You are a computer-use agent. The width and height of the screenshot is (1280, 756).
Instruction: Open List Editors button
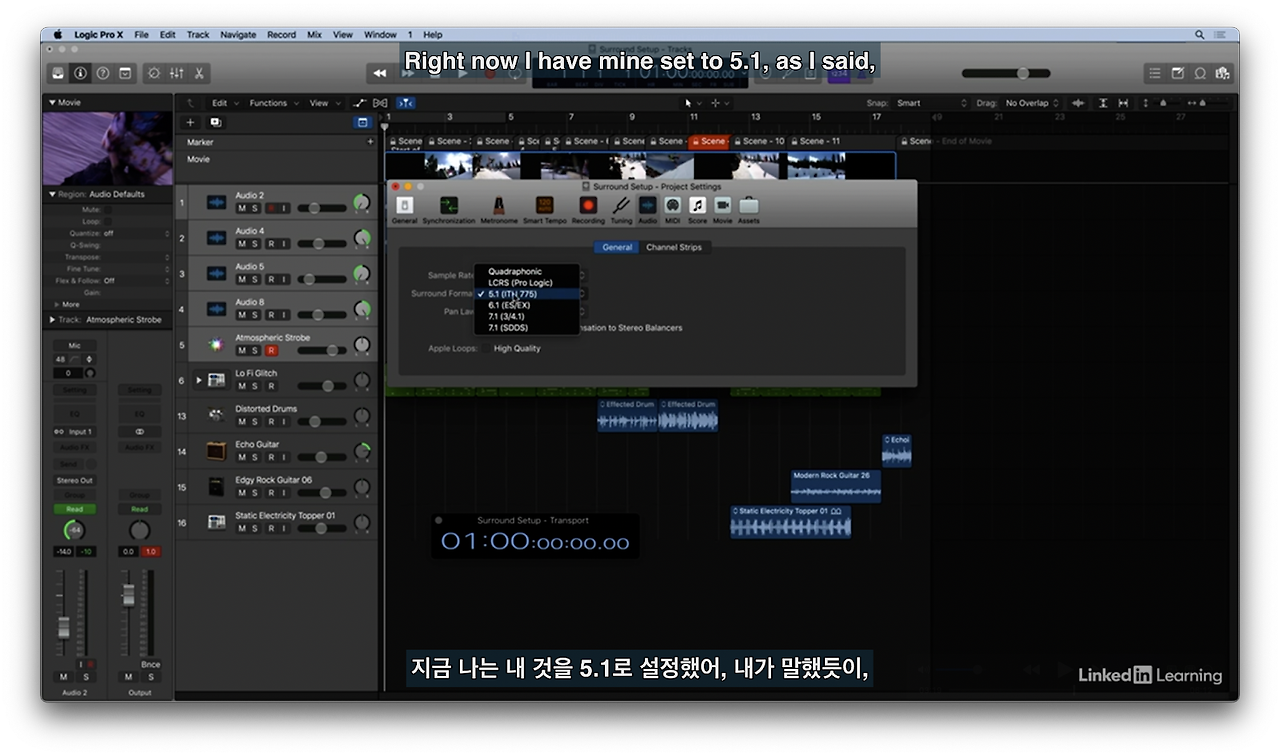click(1155, 73)
